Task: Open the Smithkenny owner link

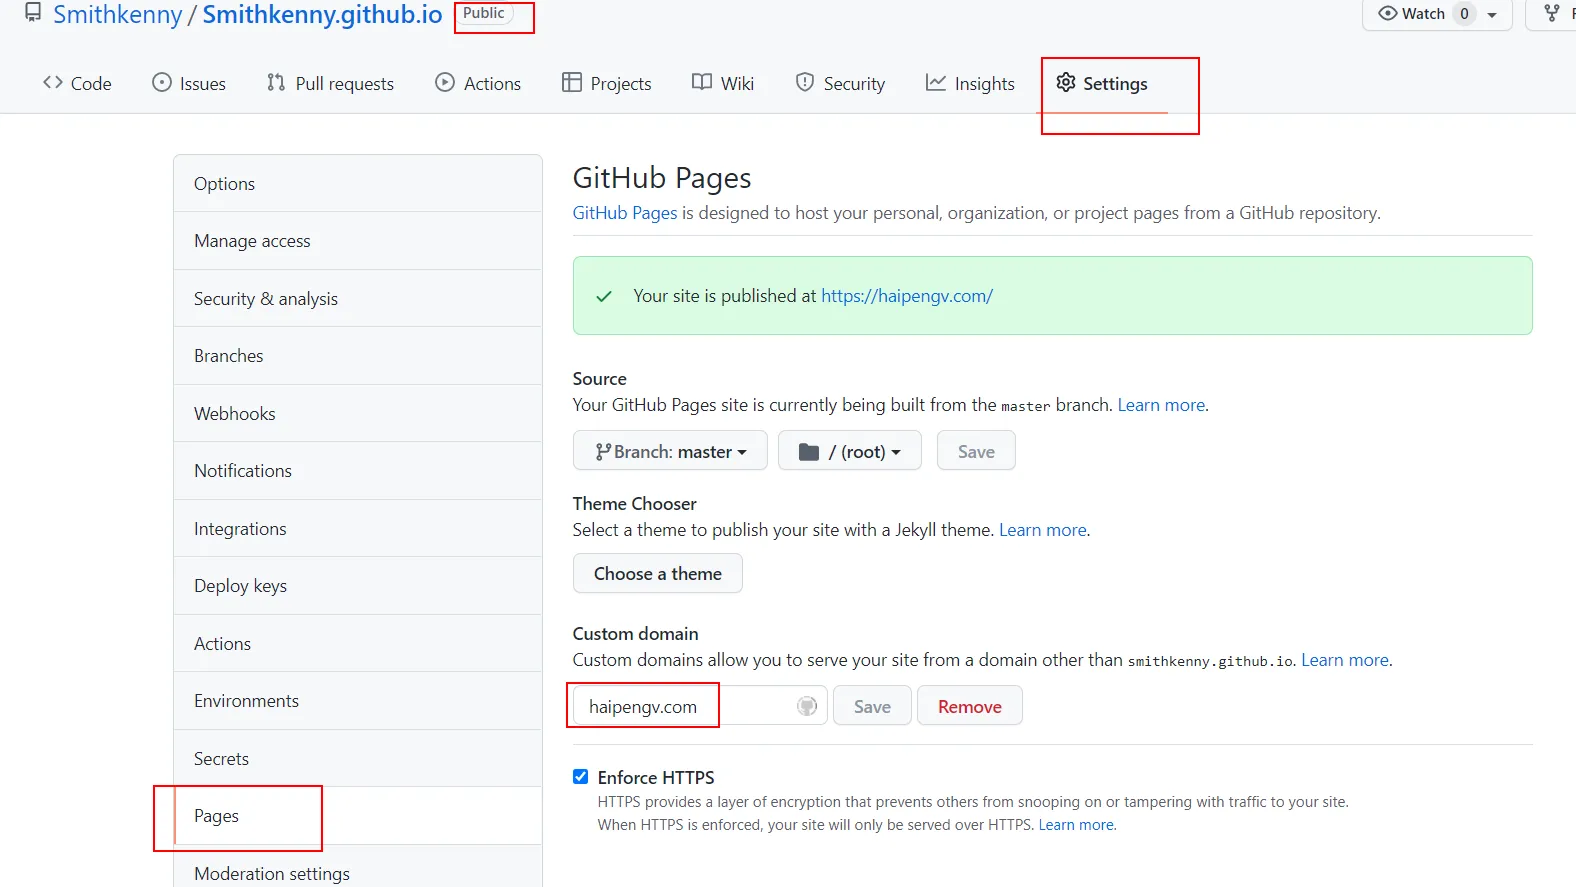Action: click(x=118, y=15)
